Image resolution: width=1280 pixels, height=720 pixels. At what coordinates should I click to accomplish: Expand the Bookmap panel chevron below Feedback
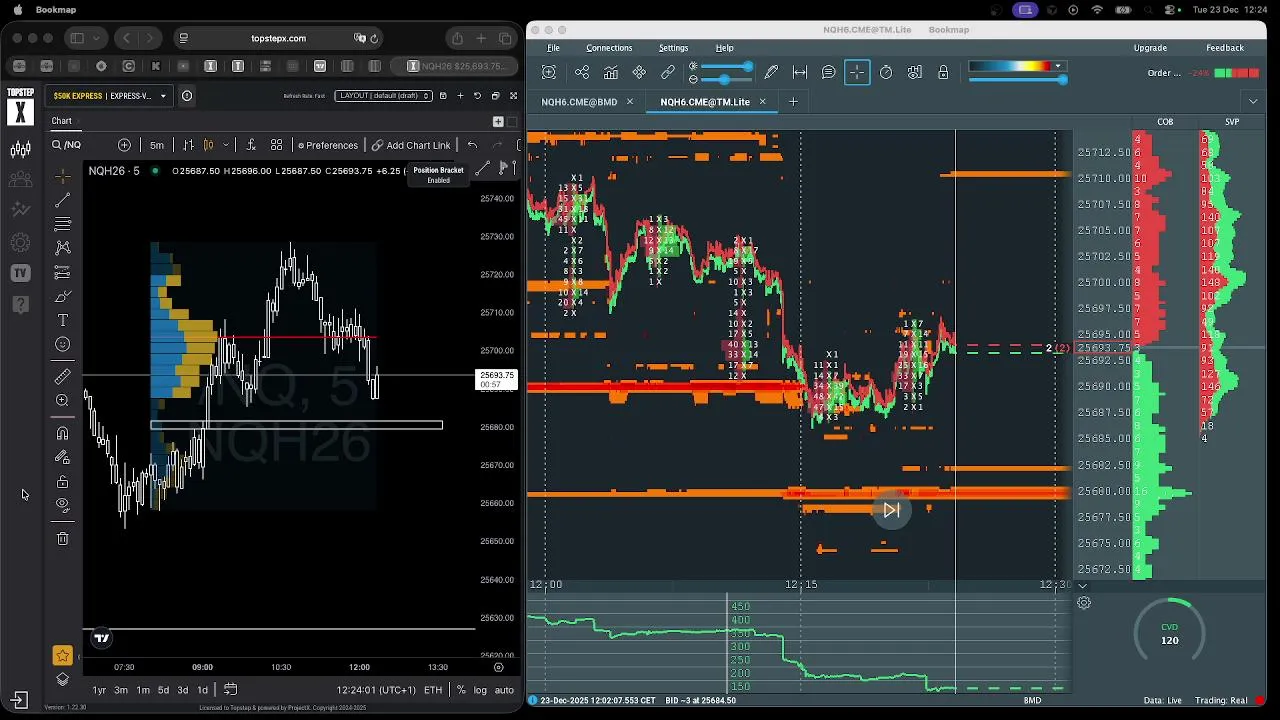(1253, 101)
